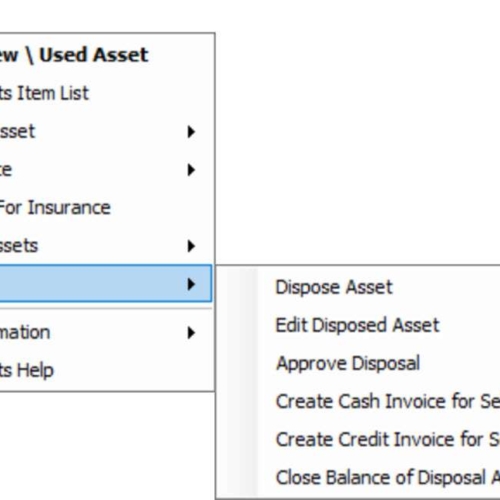Expand arrow beside the 'mation' entry
The height and width of the screenshot is (500, 500).
click(191, 332)
